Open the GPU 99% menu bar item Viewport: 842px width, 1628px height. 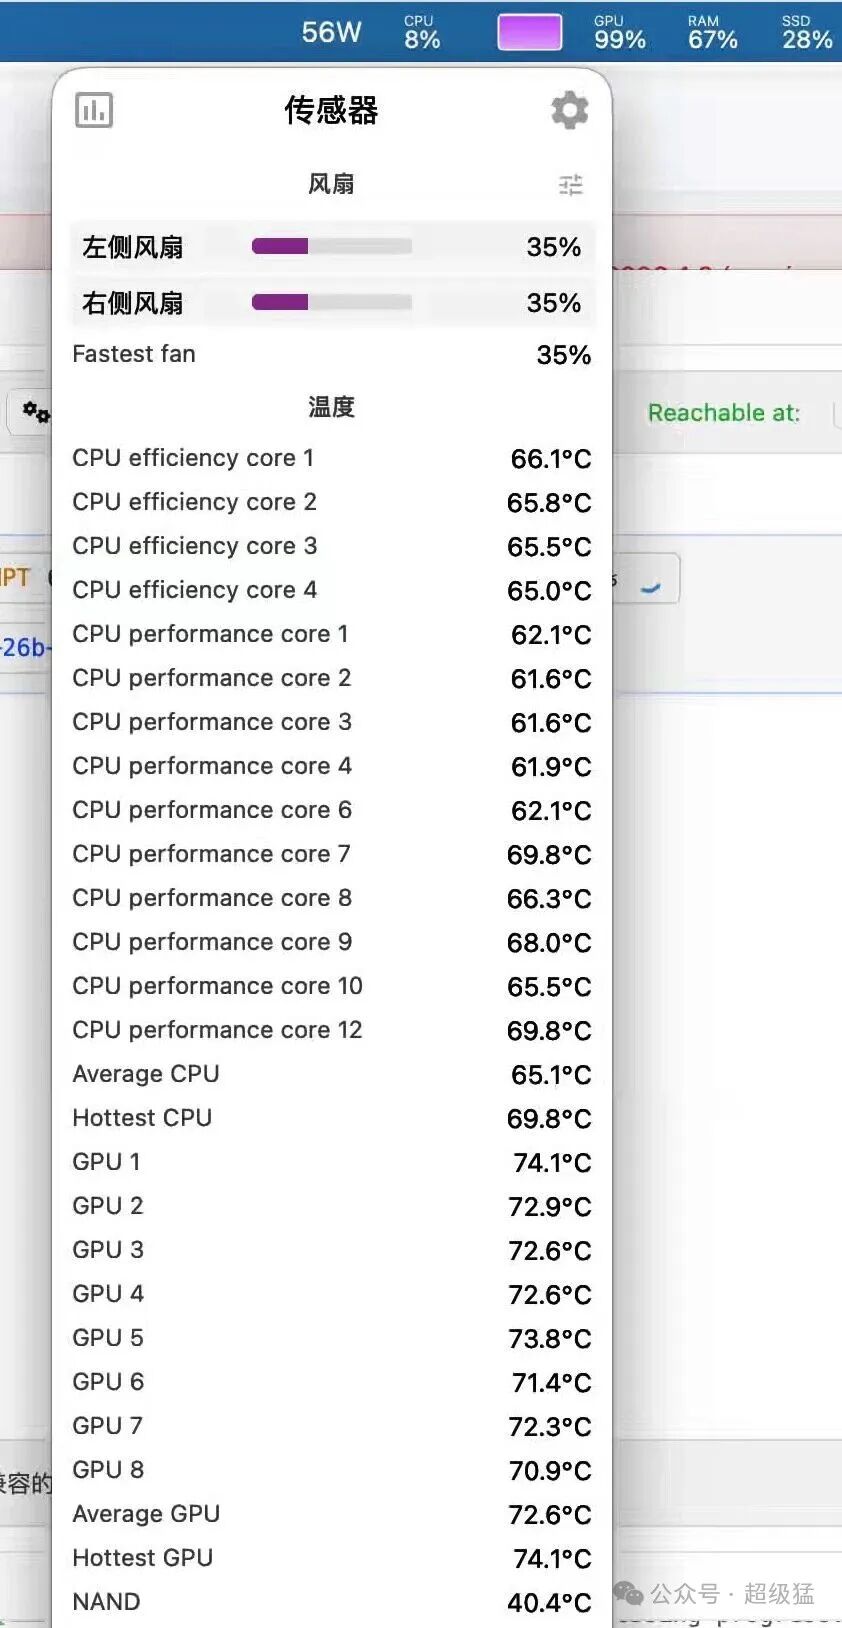(620, 32)
